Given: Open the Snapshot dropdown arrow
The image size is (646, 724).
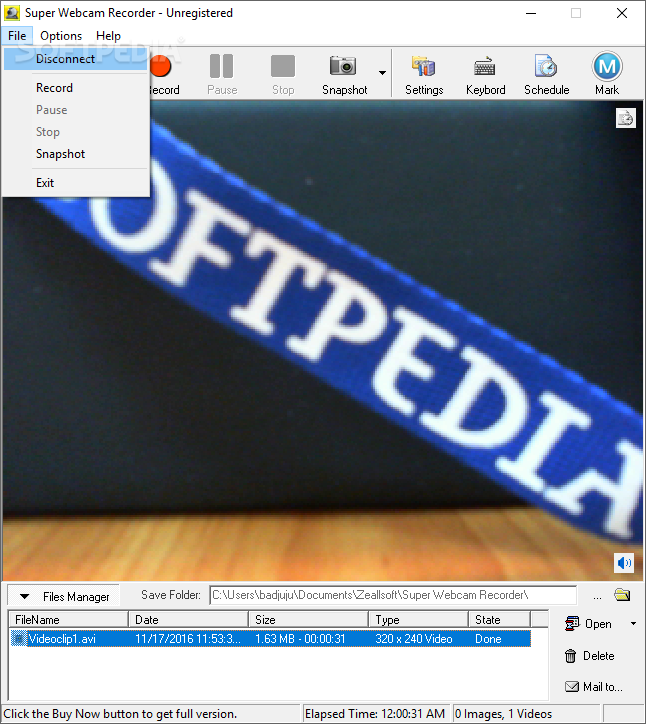Looking at the screenshot, I should coord(382,73).
